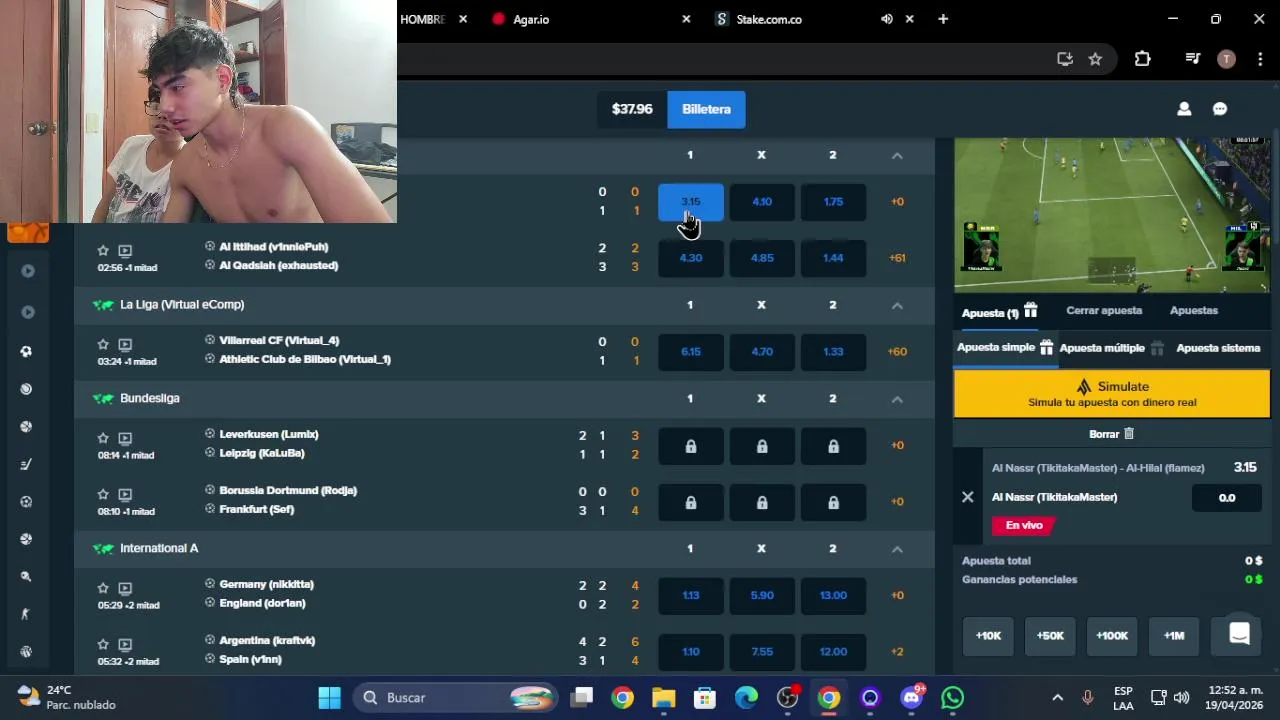Open the Windows Start menu
1280x720 pixels.
329,697
